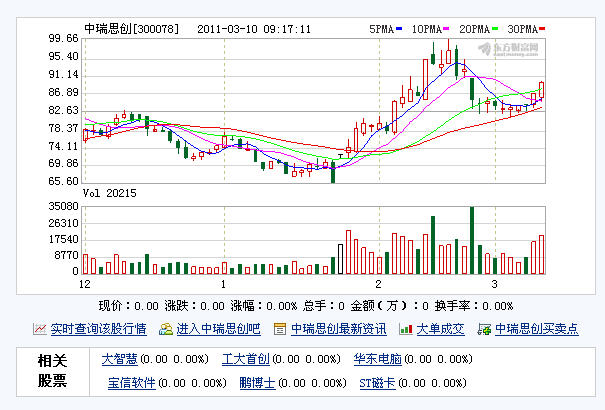605x410 pixels.
Task: Click the blue 5PMA legend swatch
Action: [x=399, y=29]
